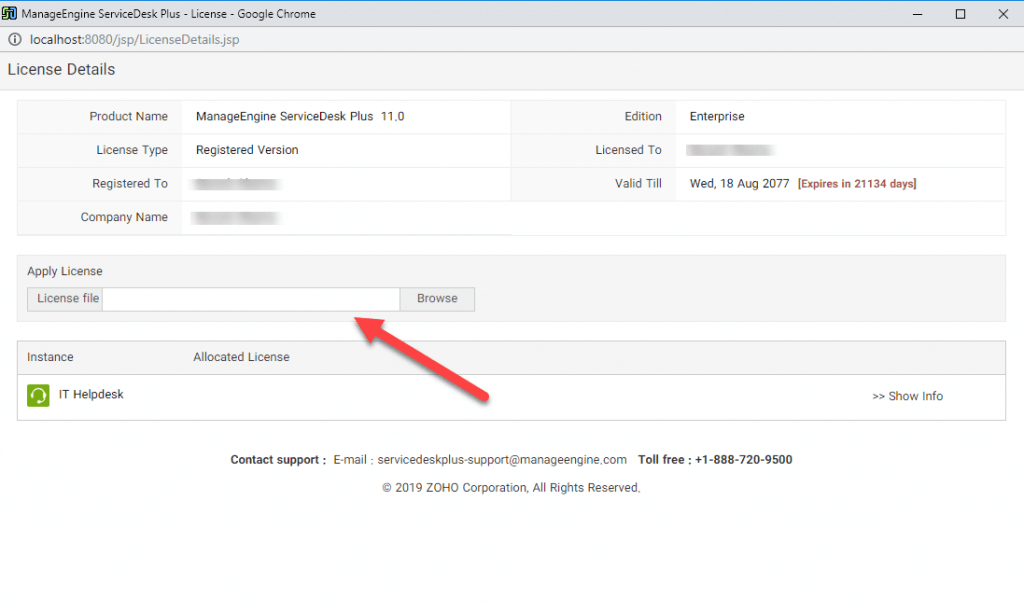Click the Contact support label
The height and width of the screenshot is (612, 1024).
pos(278,459)
